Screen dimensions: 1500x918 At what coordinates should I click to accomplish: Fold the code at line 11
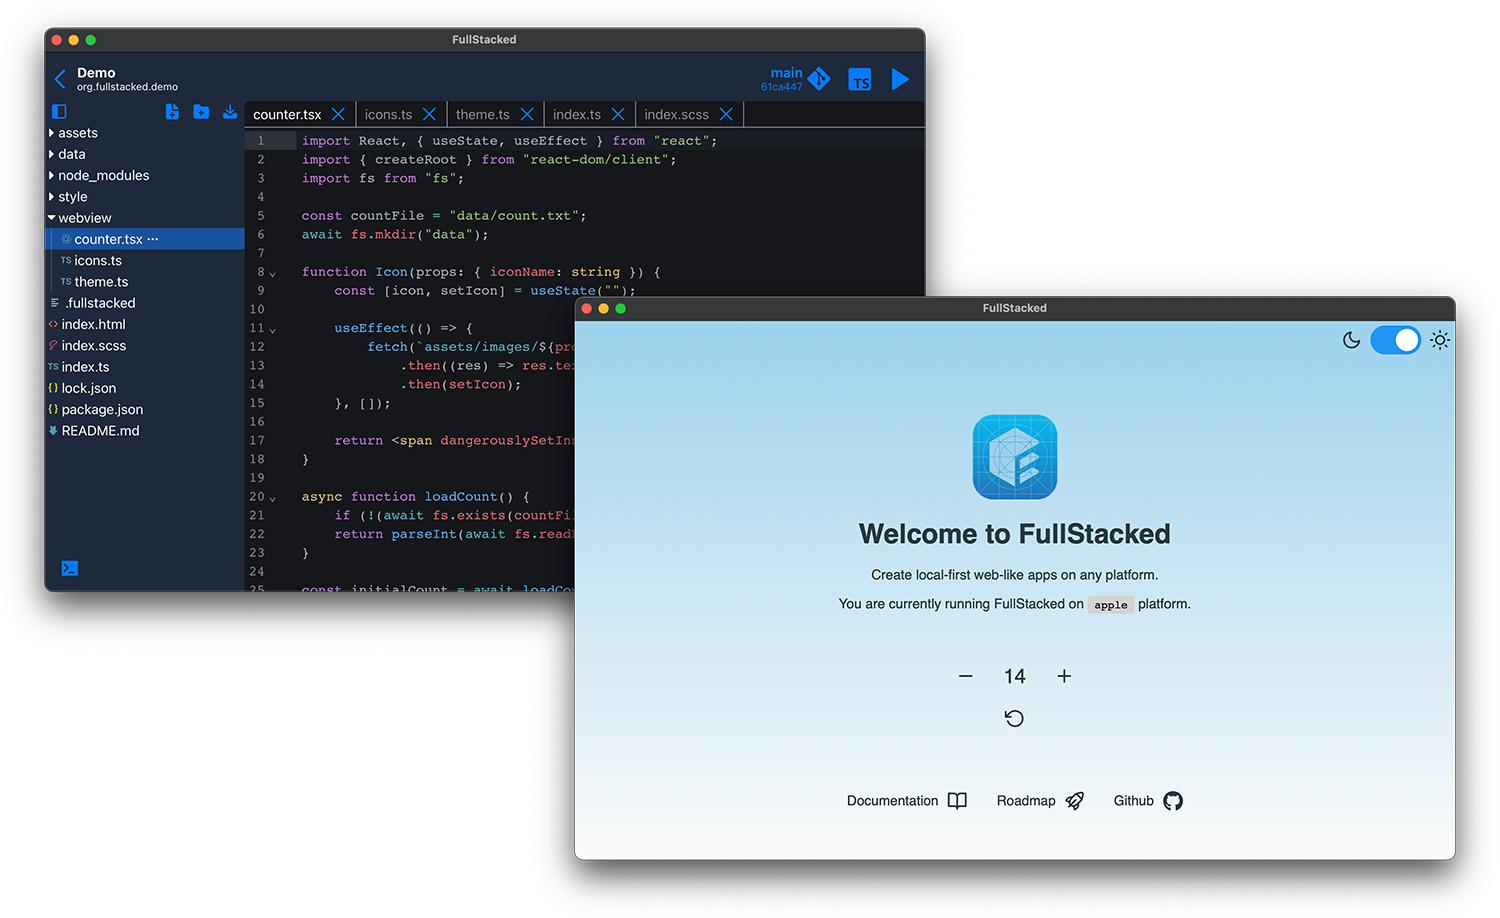click(273, 329)
